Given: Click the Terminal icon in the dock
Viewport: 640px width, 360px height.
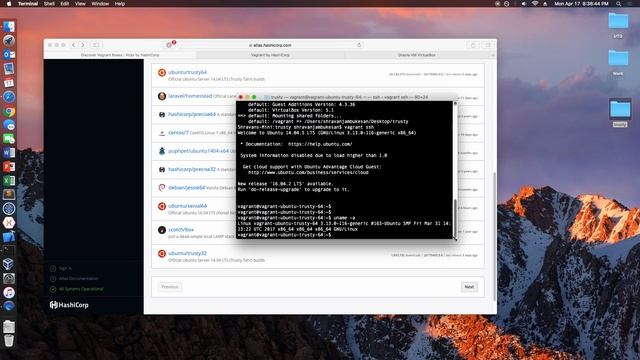Looking at the screenshot, I should [x=9, y=250].
